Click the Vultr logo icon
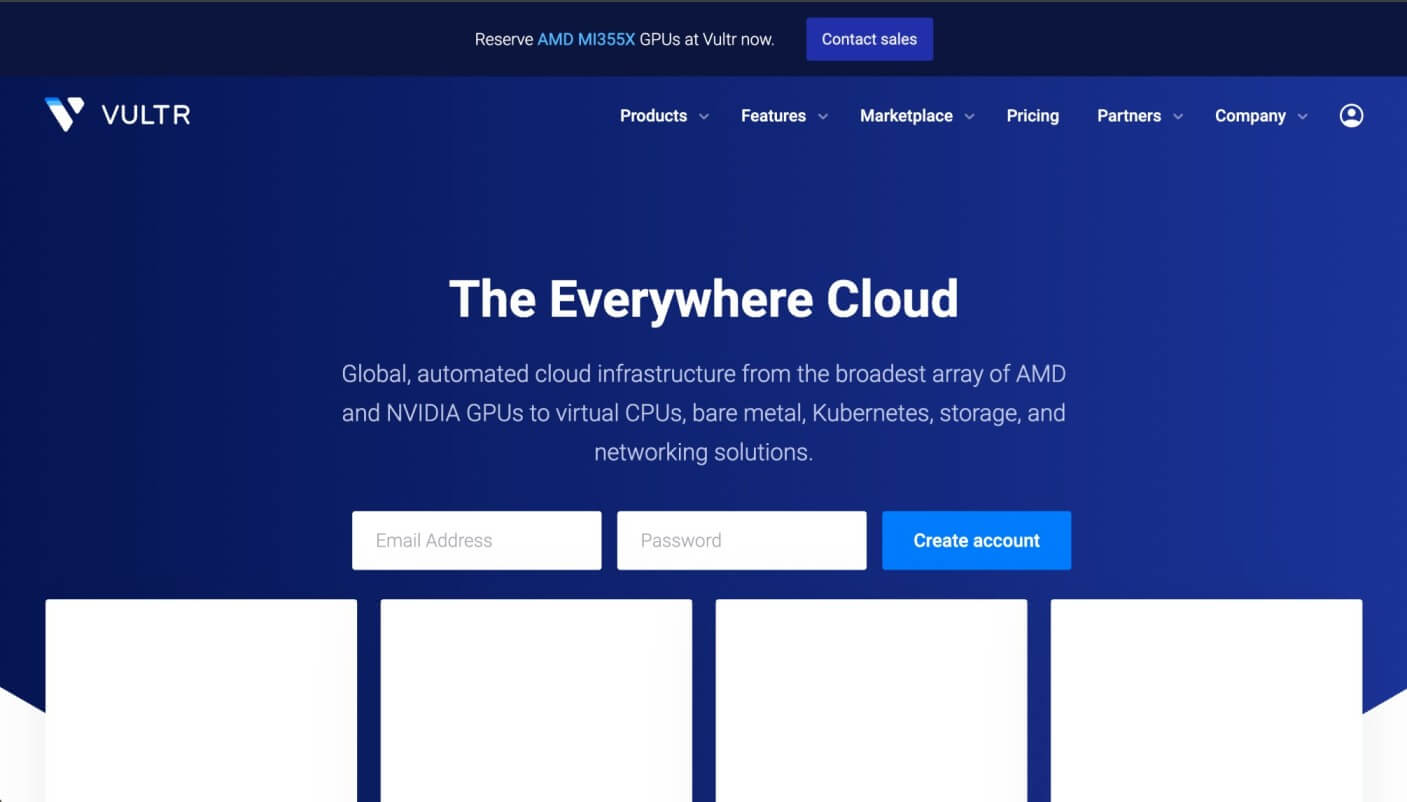This screenshot has height=802, width=1407. click(64, 114)
